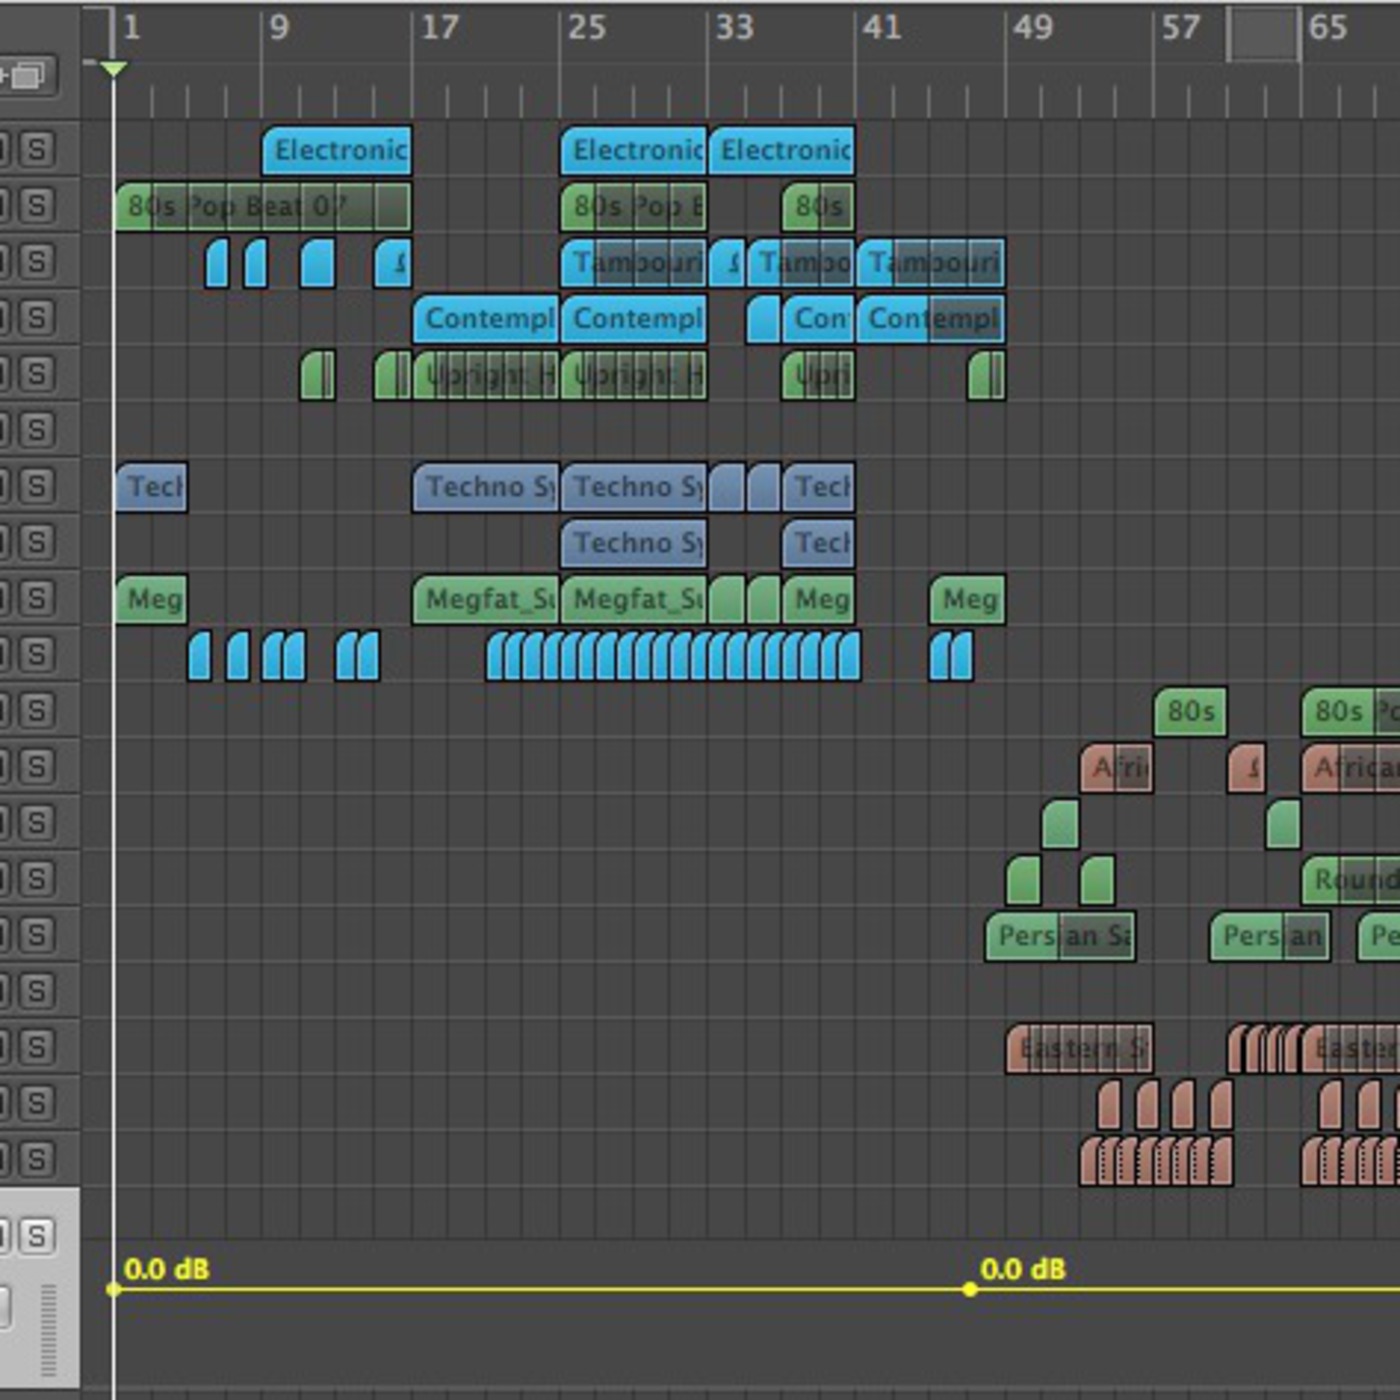Viewport: 1400px width, 1400px height.
Task: Select the Afri region near bar 53
Action: click(x=1117, y=768)
